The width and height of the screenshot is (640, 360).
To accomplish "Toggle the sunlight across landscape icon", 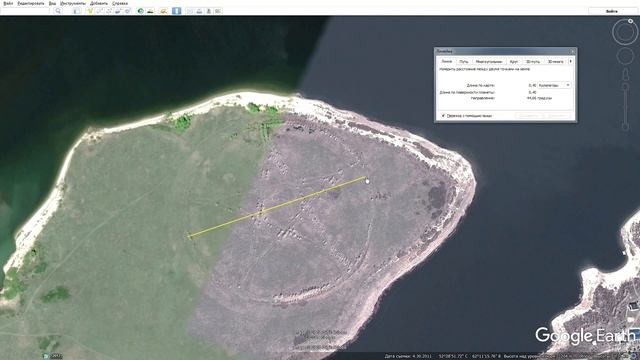I will point(150,11).
